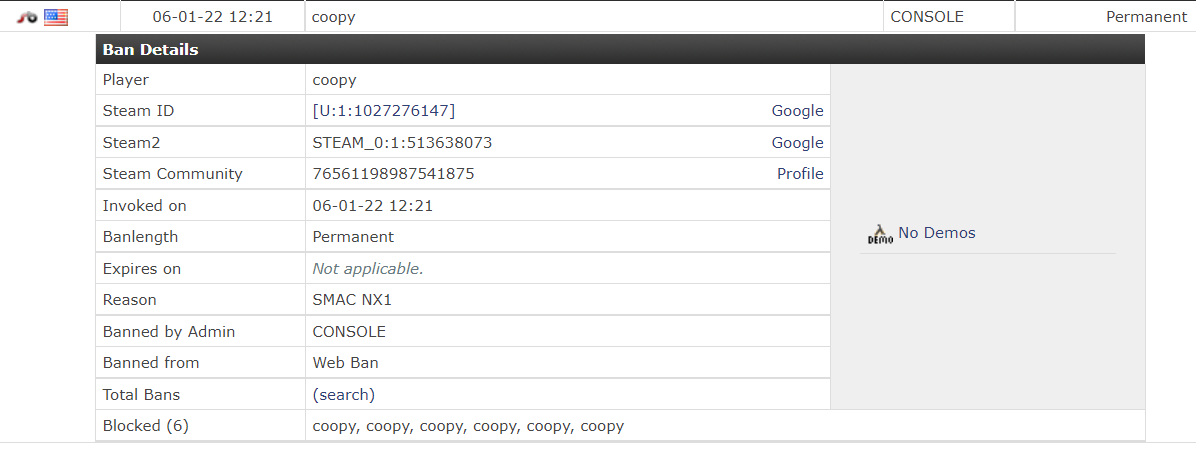
Task: Click the Permanent length cell in ban row
Action: (1146, 17)
